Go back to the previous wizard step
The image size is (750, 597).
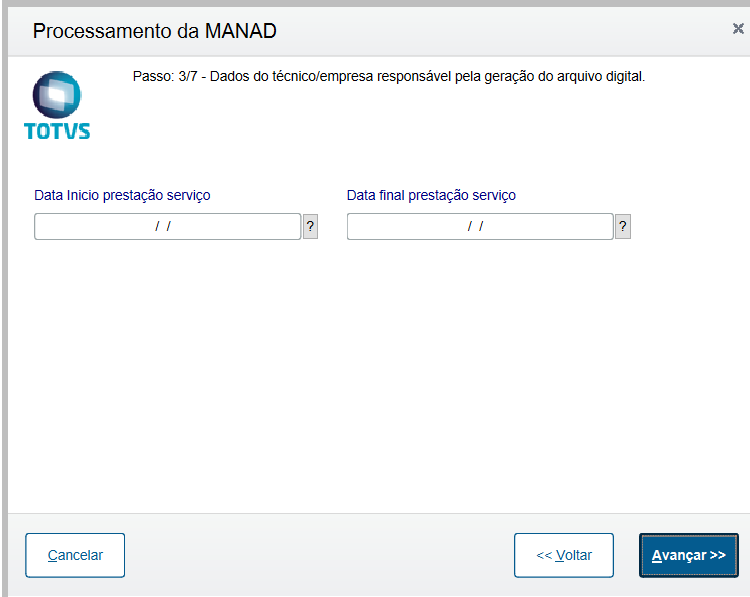(x=564, y=555)
